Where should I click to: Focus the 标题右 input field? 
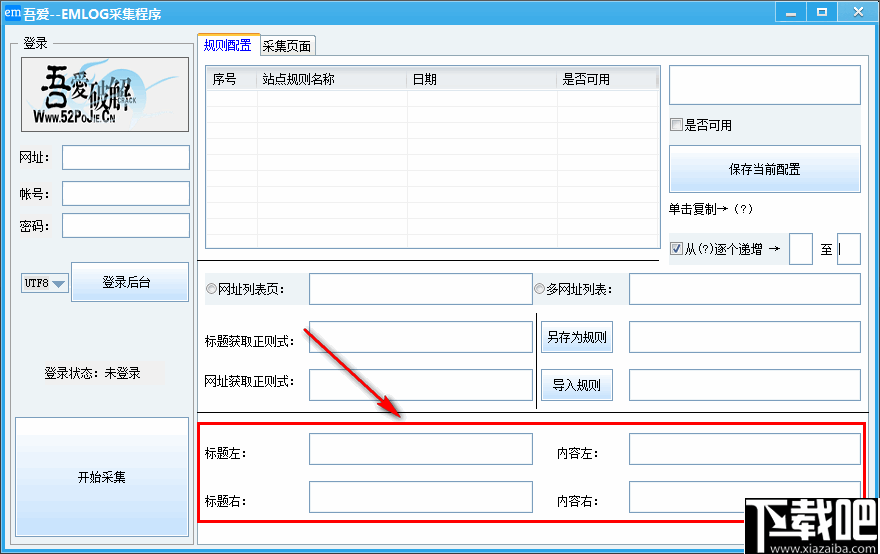pyautogui.click(x=420, y=497)
